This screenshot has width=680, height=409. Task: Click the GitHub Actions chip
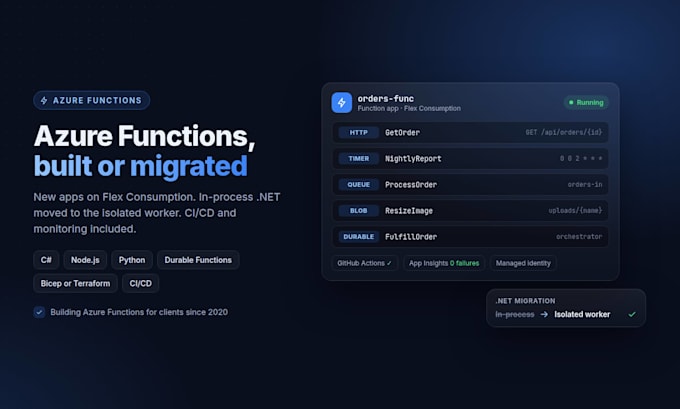(x=364, y=263)
